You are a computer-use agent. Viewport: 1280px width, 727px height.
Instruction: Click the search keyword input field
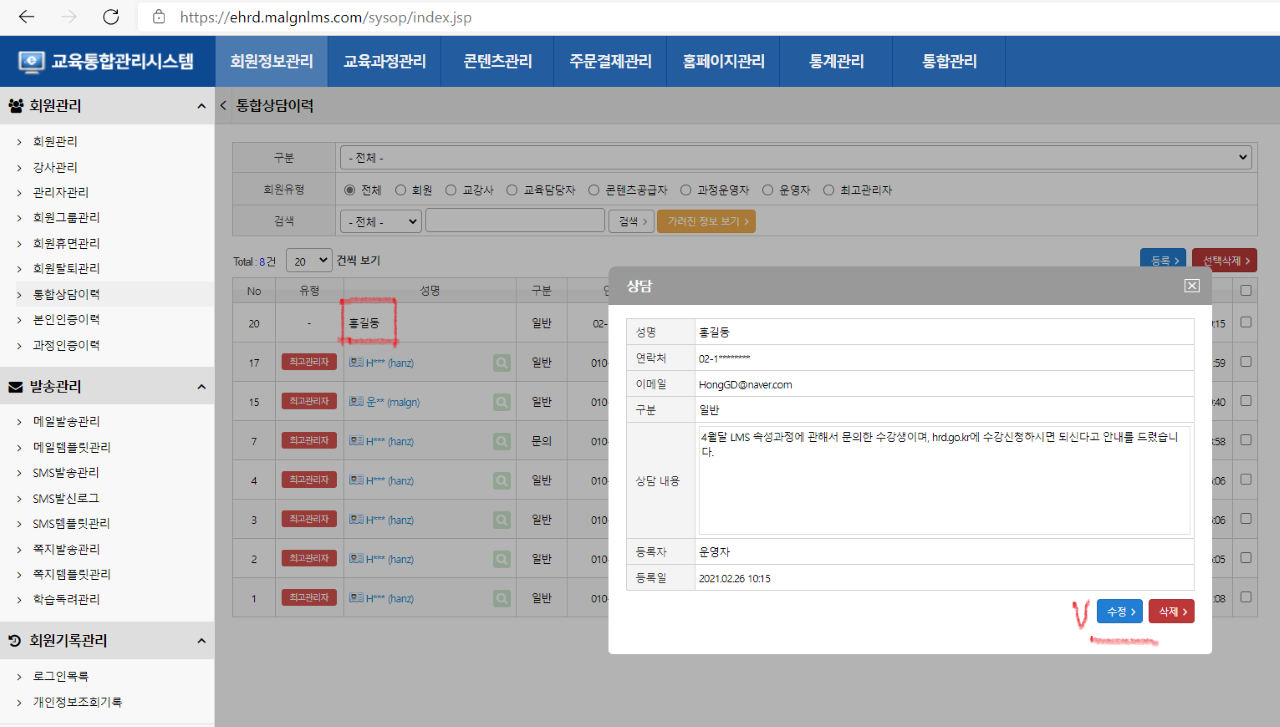(514, 220)
